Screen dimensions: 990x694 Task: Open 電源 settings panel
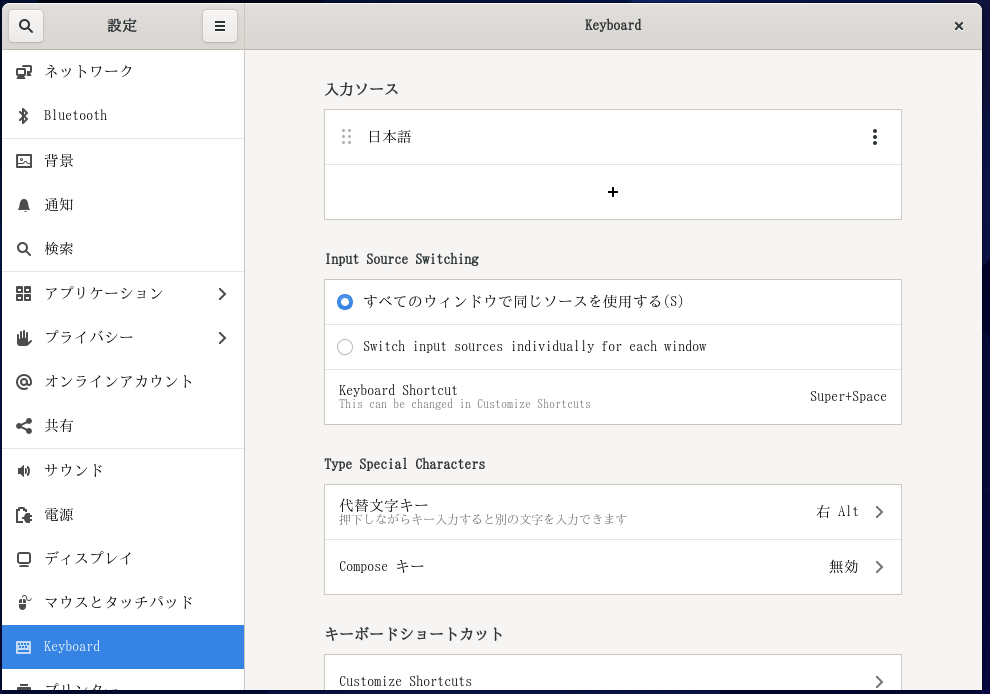123,515
